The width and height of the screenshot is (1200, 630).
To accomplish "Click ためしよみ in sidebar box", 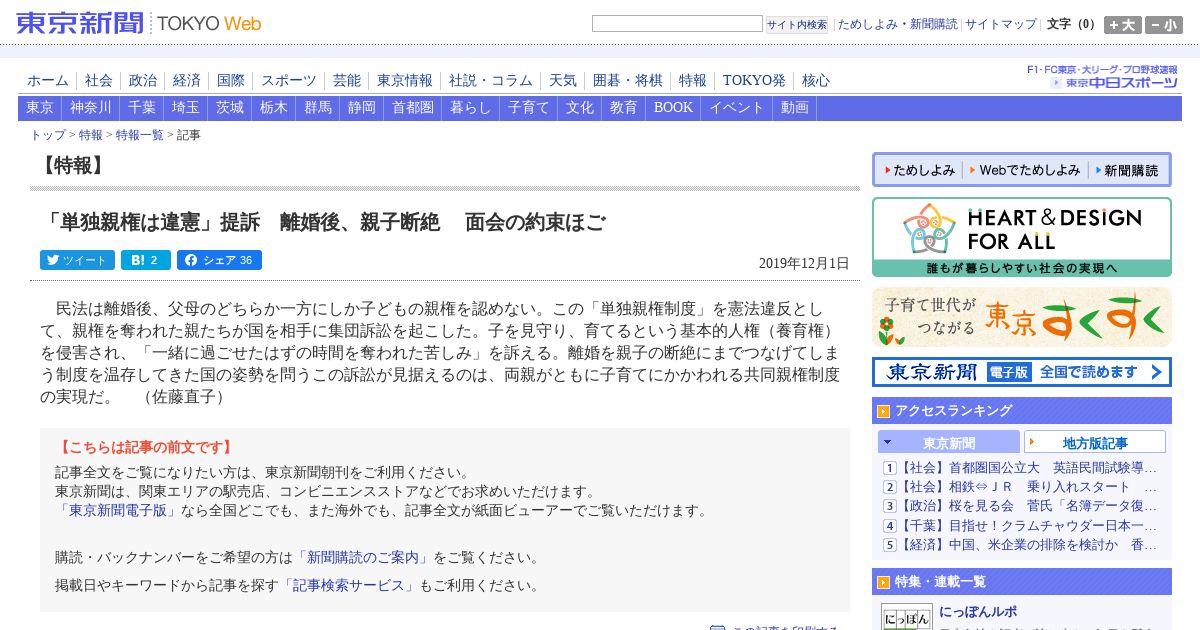I will (918, 170).
